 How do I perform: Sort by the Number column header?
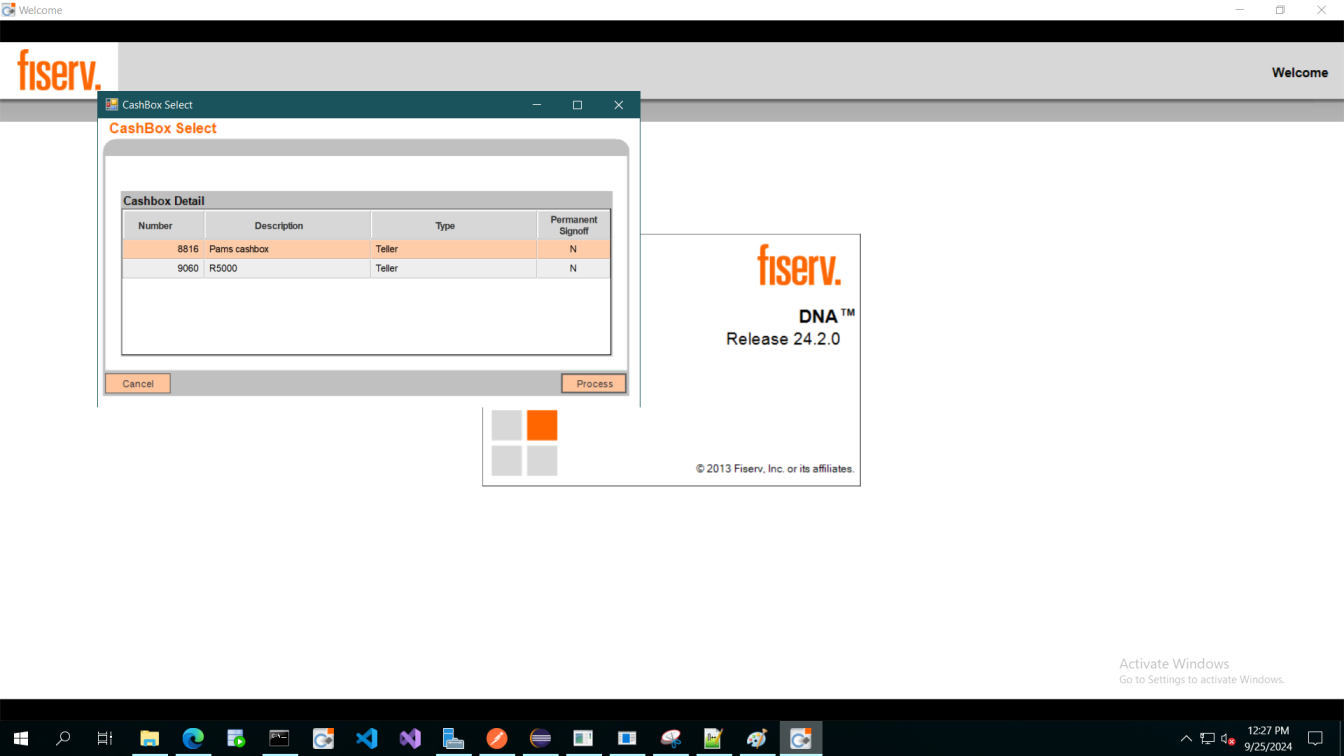tap(164, 225)
